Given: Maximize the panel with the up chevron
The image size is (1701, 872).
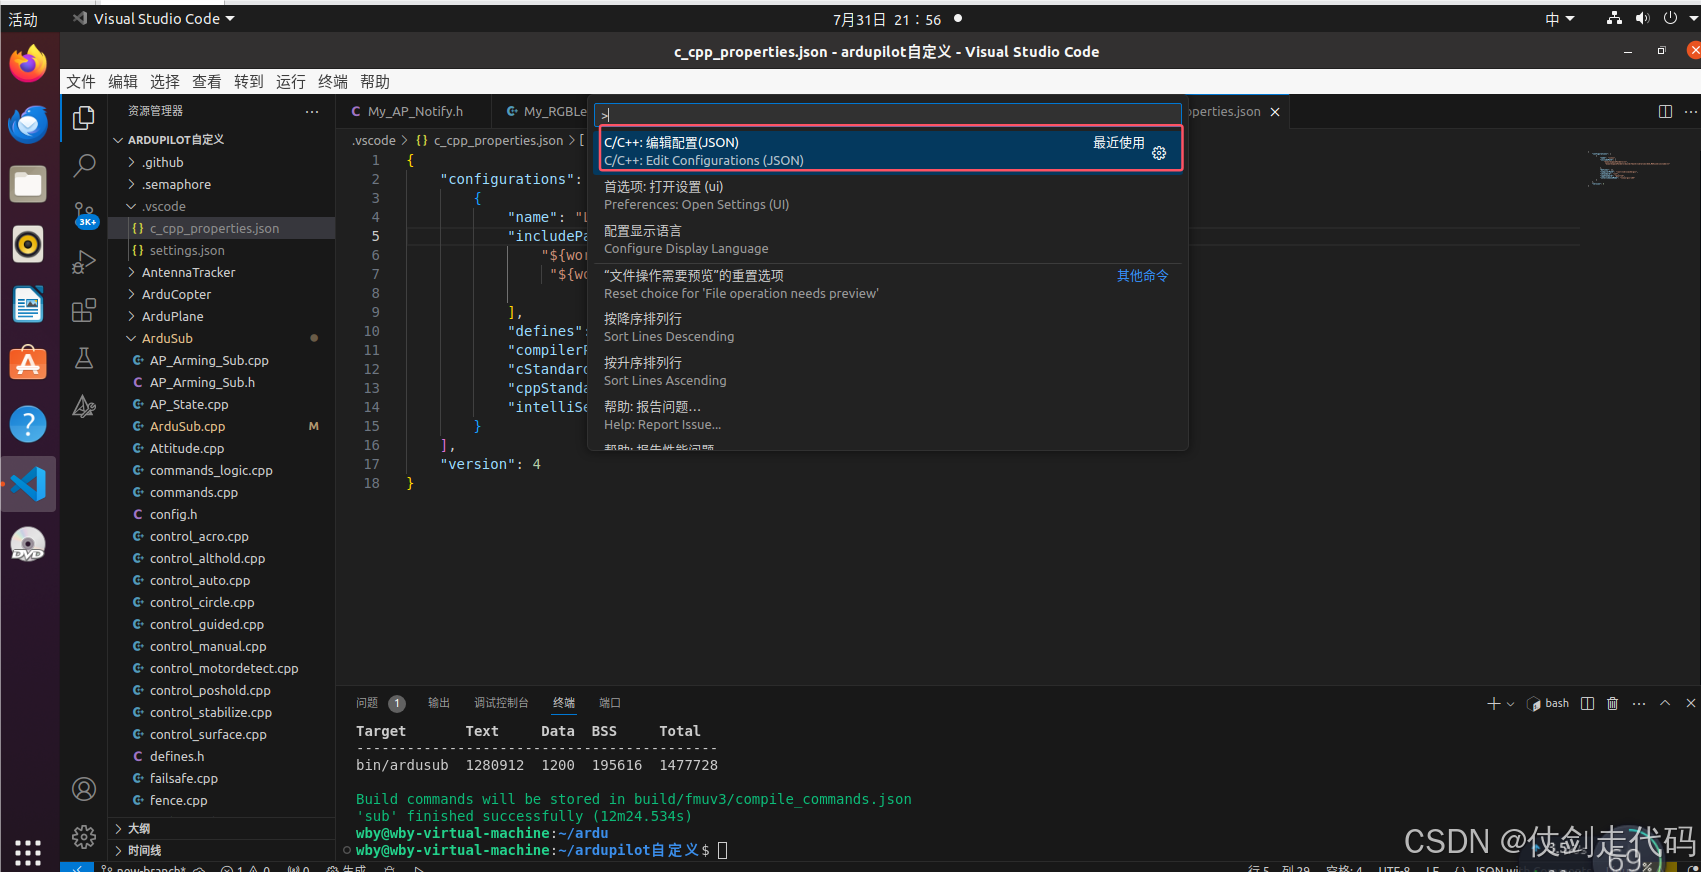Looking at the screenshot, I should [1665, 703].
